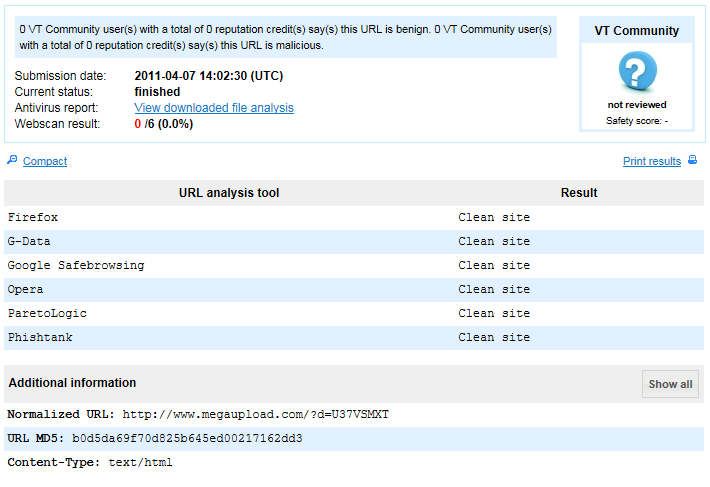Image resolution: width=710 pixels, height=487 pixels.
Task: Click the Clean site result for ParetoLogic
Action: [x=494, y=313]
